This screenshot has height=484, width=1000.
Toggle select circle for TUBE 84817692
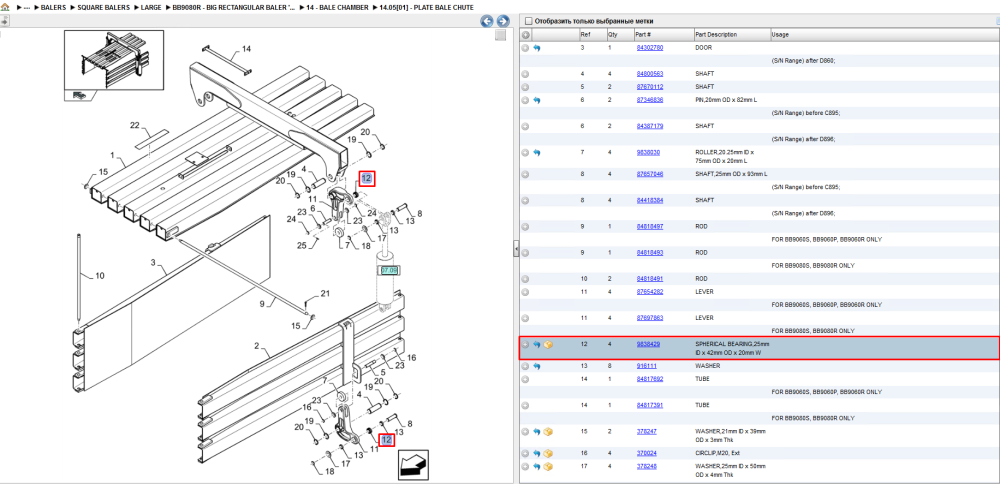[x=526, y=379]
